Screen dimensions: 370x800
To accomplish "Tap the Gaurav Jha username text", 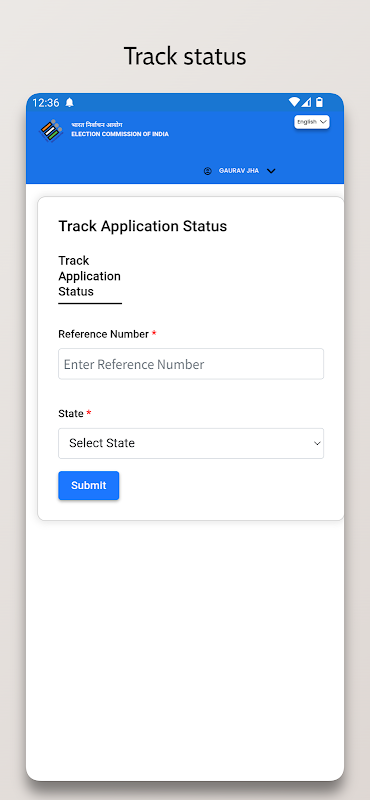I will tap(239, 171).
